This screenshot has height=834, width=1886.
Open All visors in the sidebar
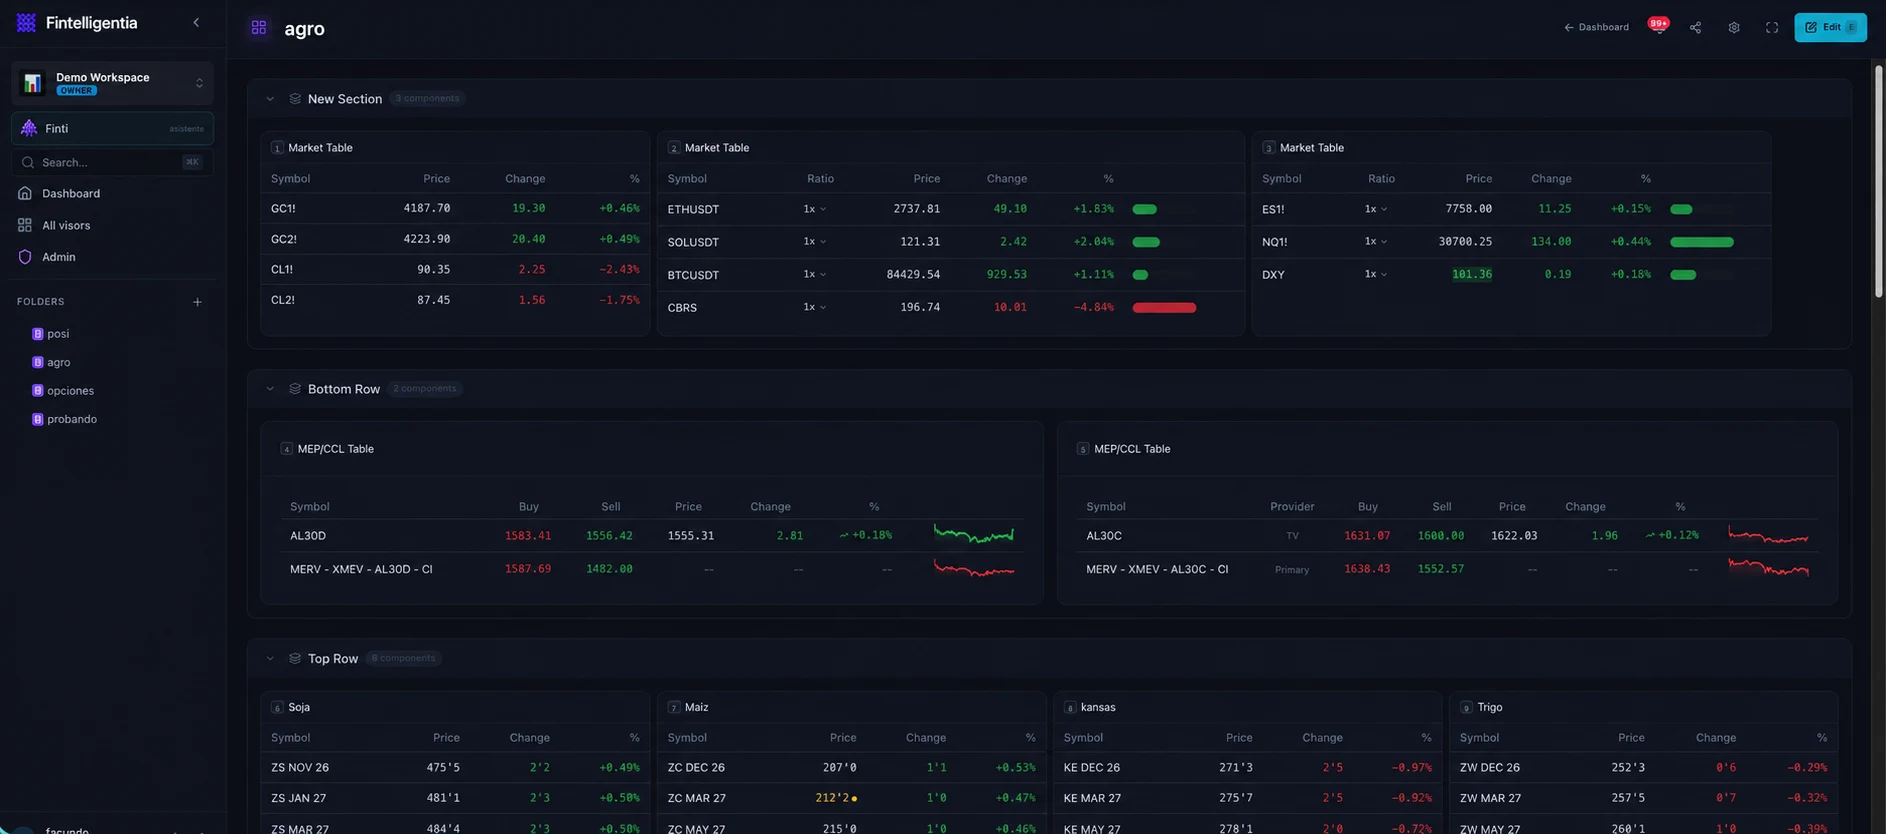pos(113,226)
